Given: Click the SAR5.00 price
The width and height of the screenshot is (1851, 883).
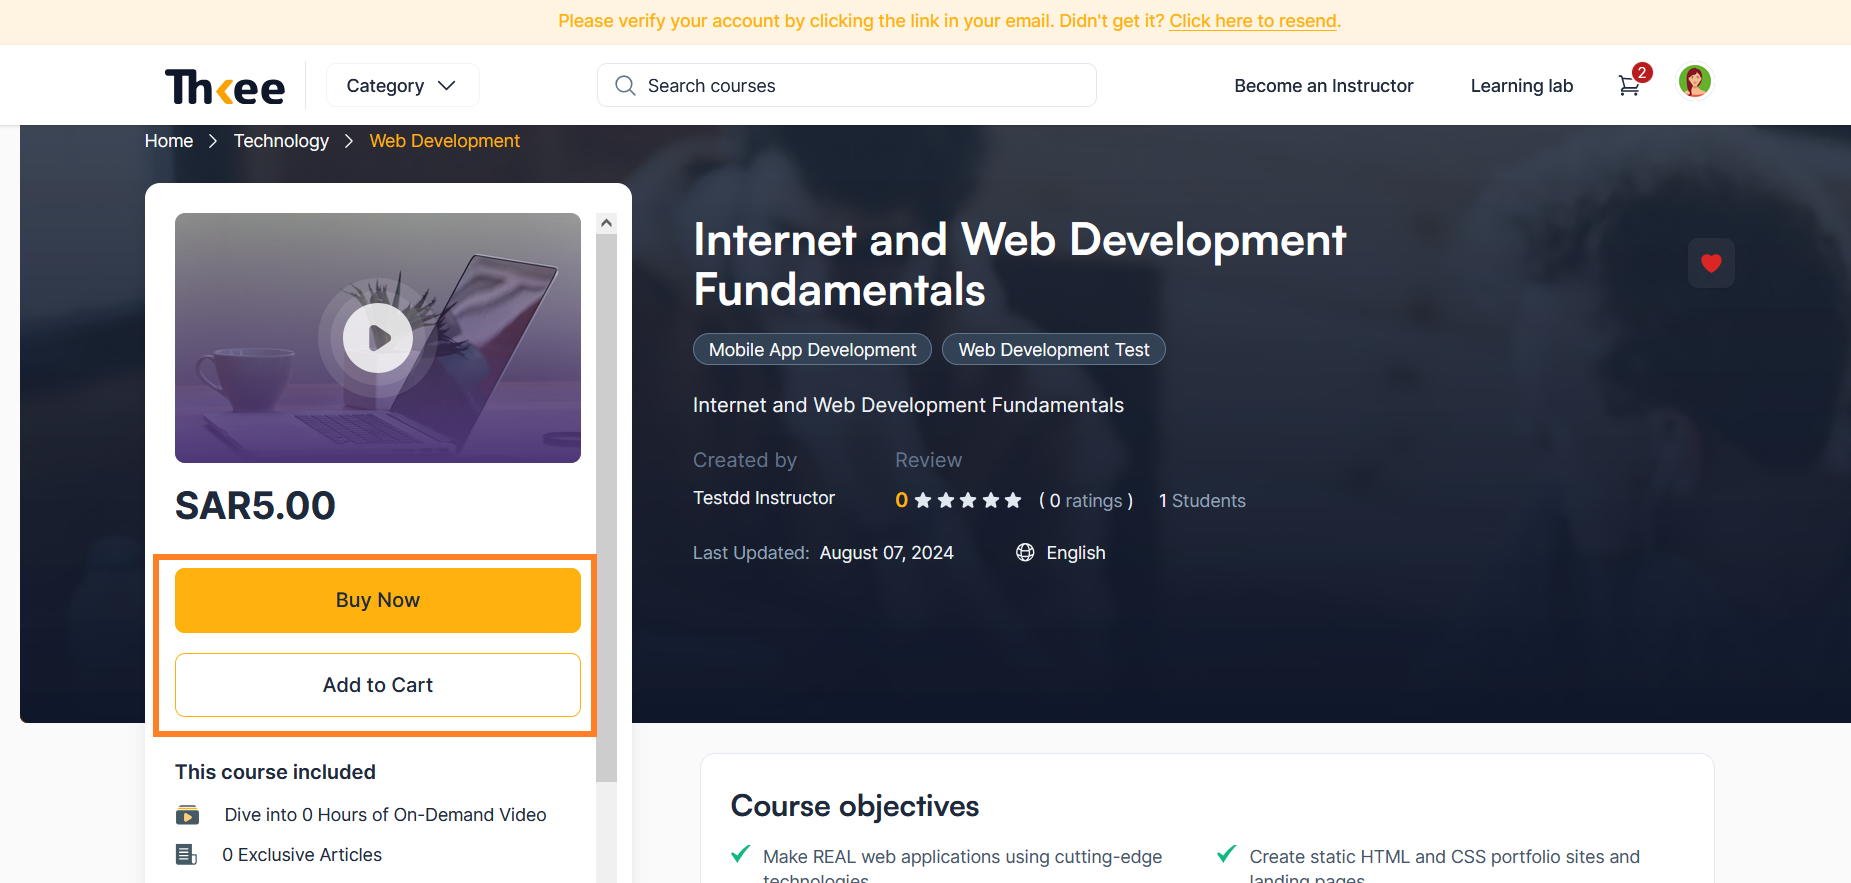Looking at the screenshot, I should [x=255, y=506].
